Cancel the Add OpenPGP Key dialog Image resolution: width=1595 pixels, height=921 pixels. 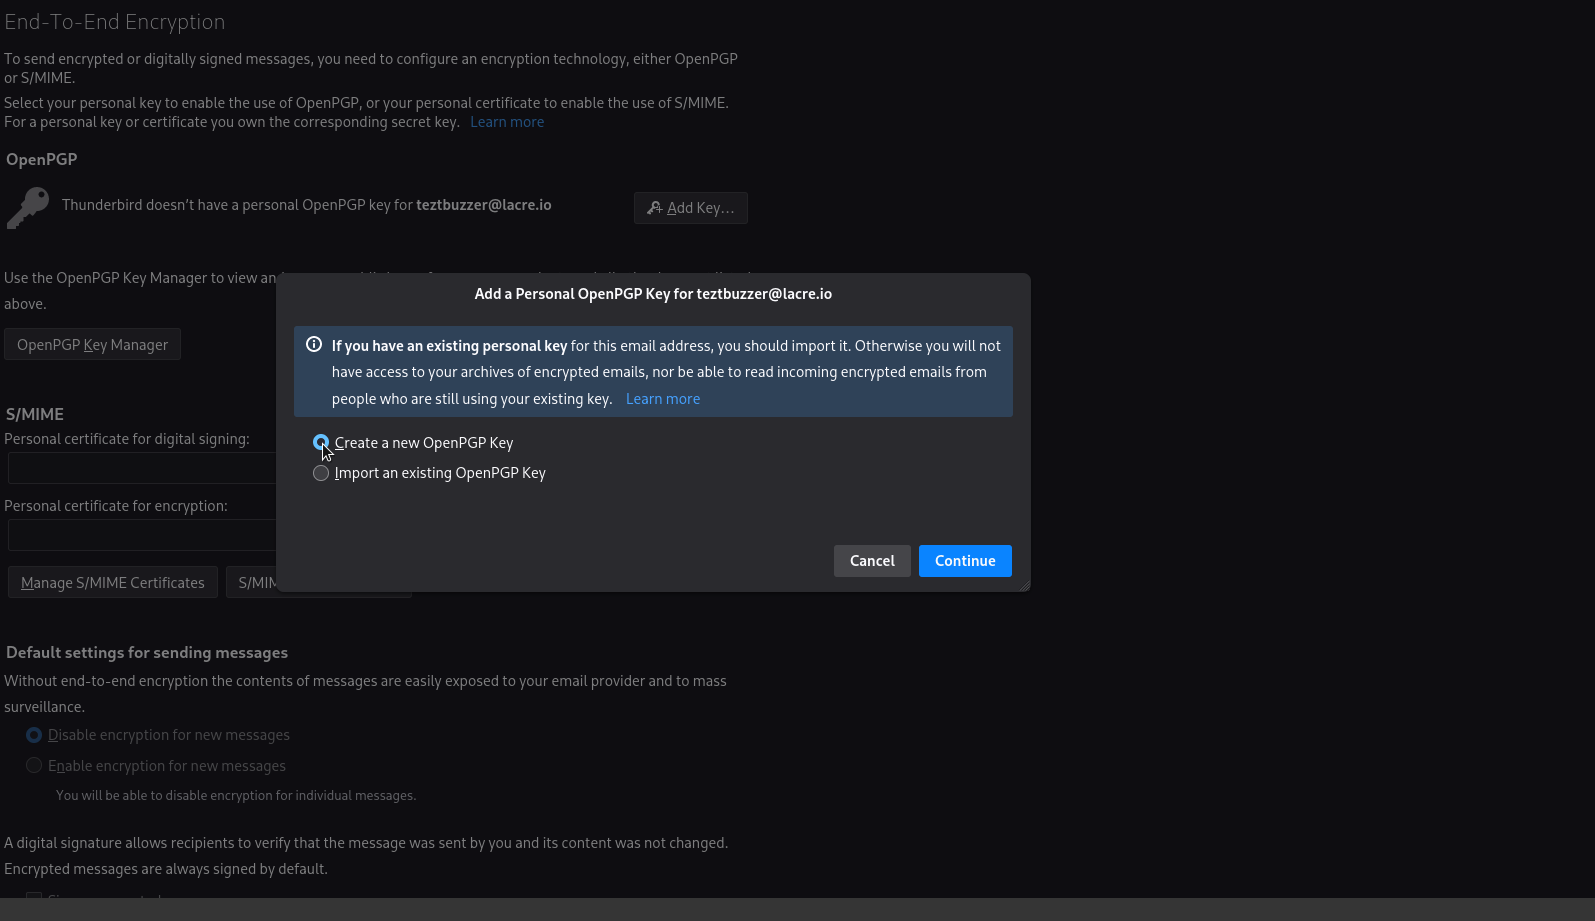tap(872, 561)
